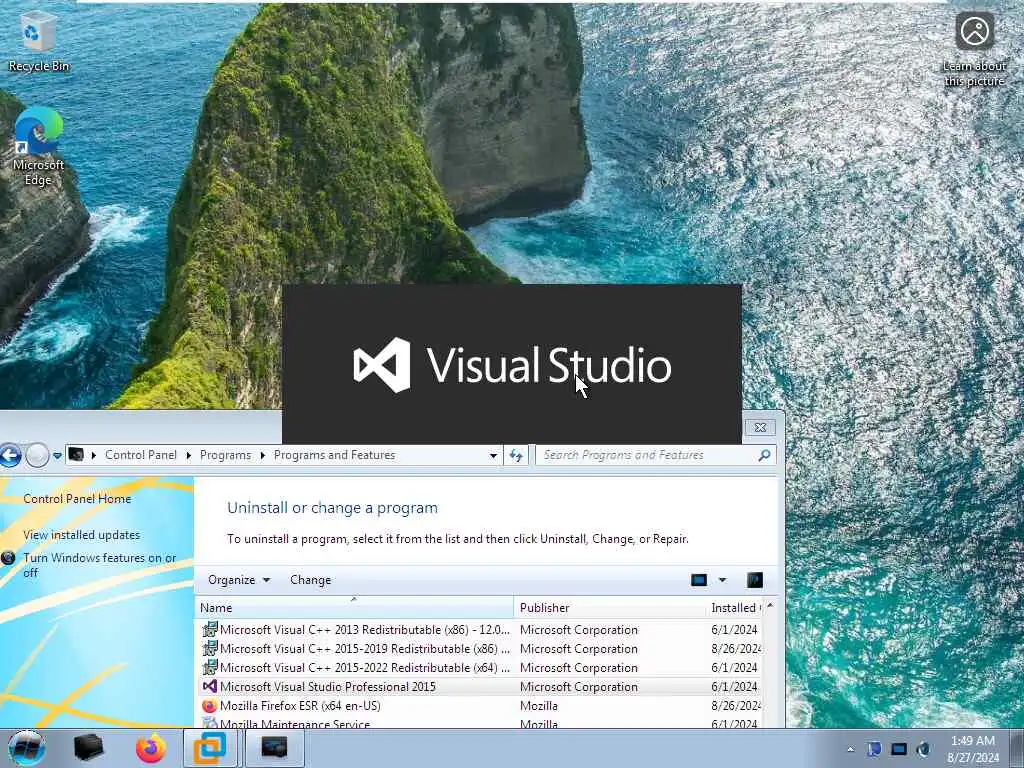This screenshot has height=768, width=1024.
Task: Sort by Publisher column header
Action: click(x=609, y=607)
